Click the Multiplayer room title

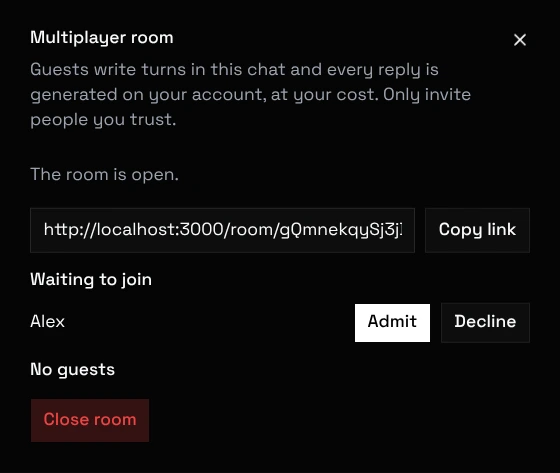(x=102, y=38)
